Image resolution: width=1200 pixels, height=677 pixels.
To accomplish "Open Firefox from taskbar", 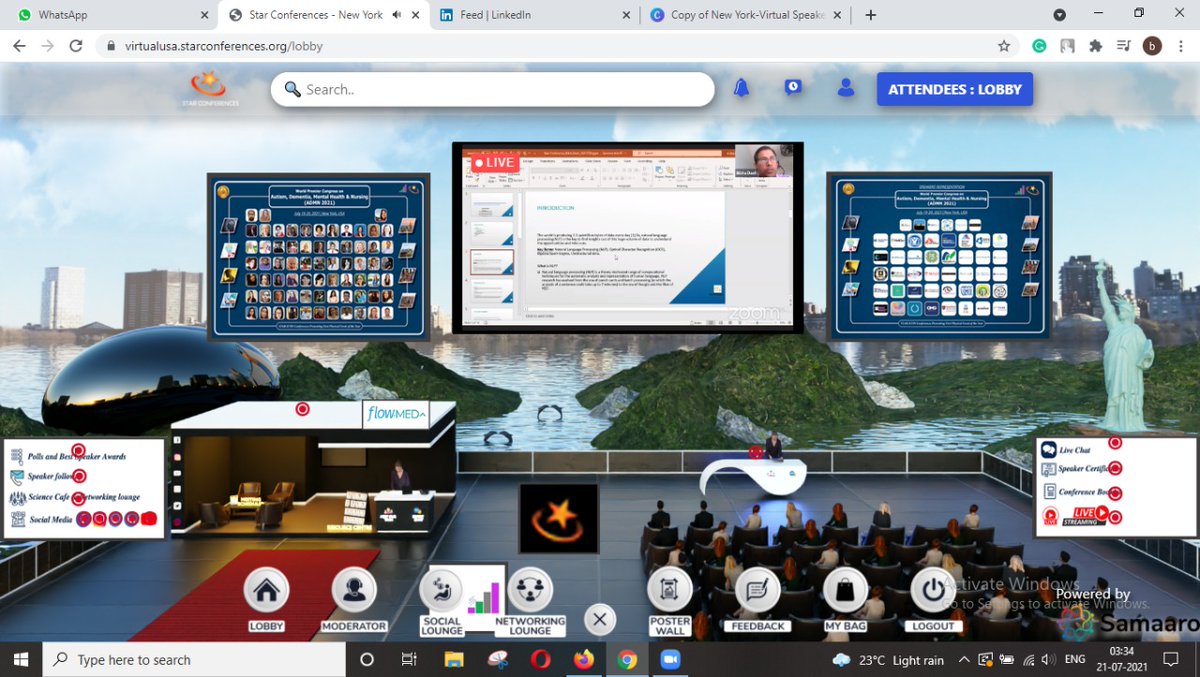I will click(x=583, y=659).
